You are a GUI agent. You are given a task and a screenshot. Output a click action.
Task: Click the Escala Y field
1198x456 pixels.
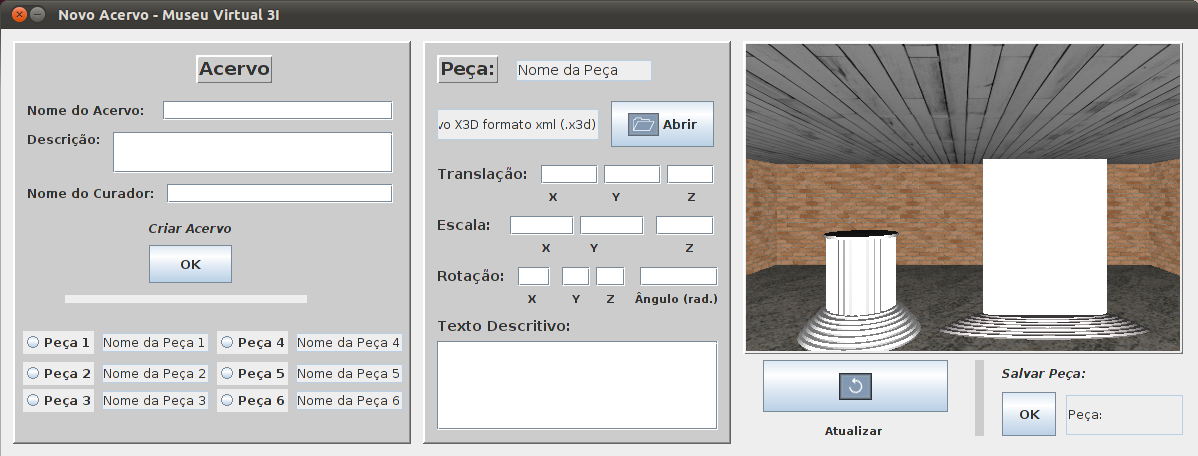coord(611,225)
